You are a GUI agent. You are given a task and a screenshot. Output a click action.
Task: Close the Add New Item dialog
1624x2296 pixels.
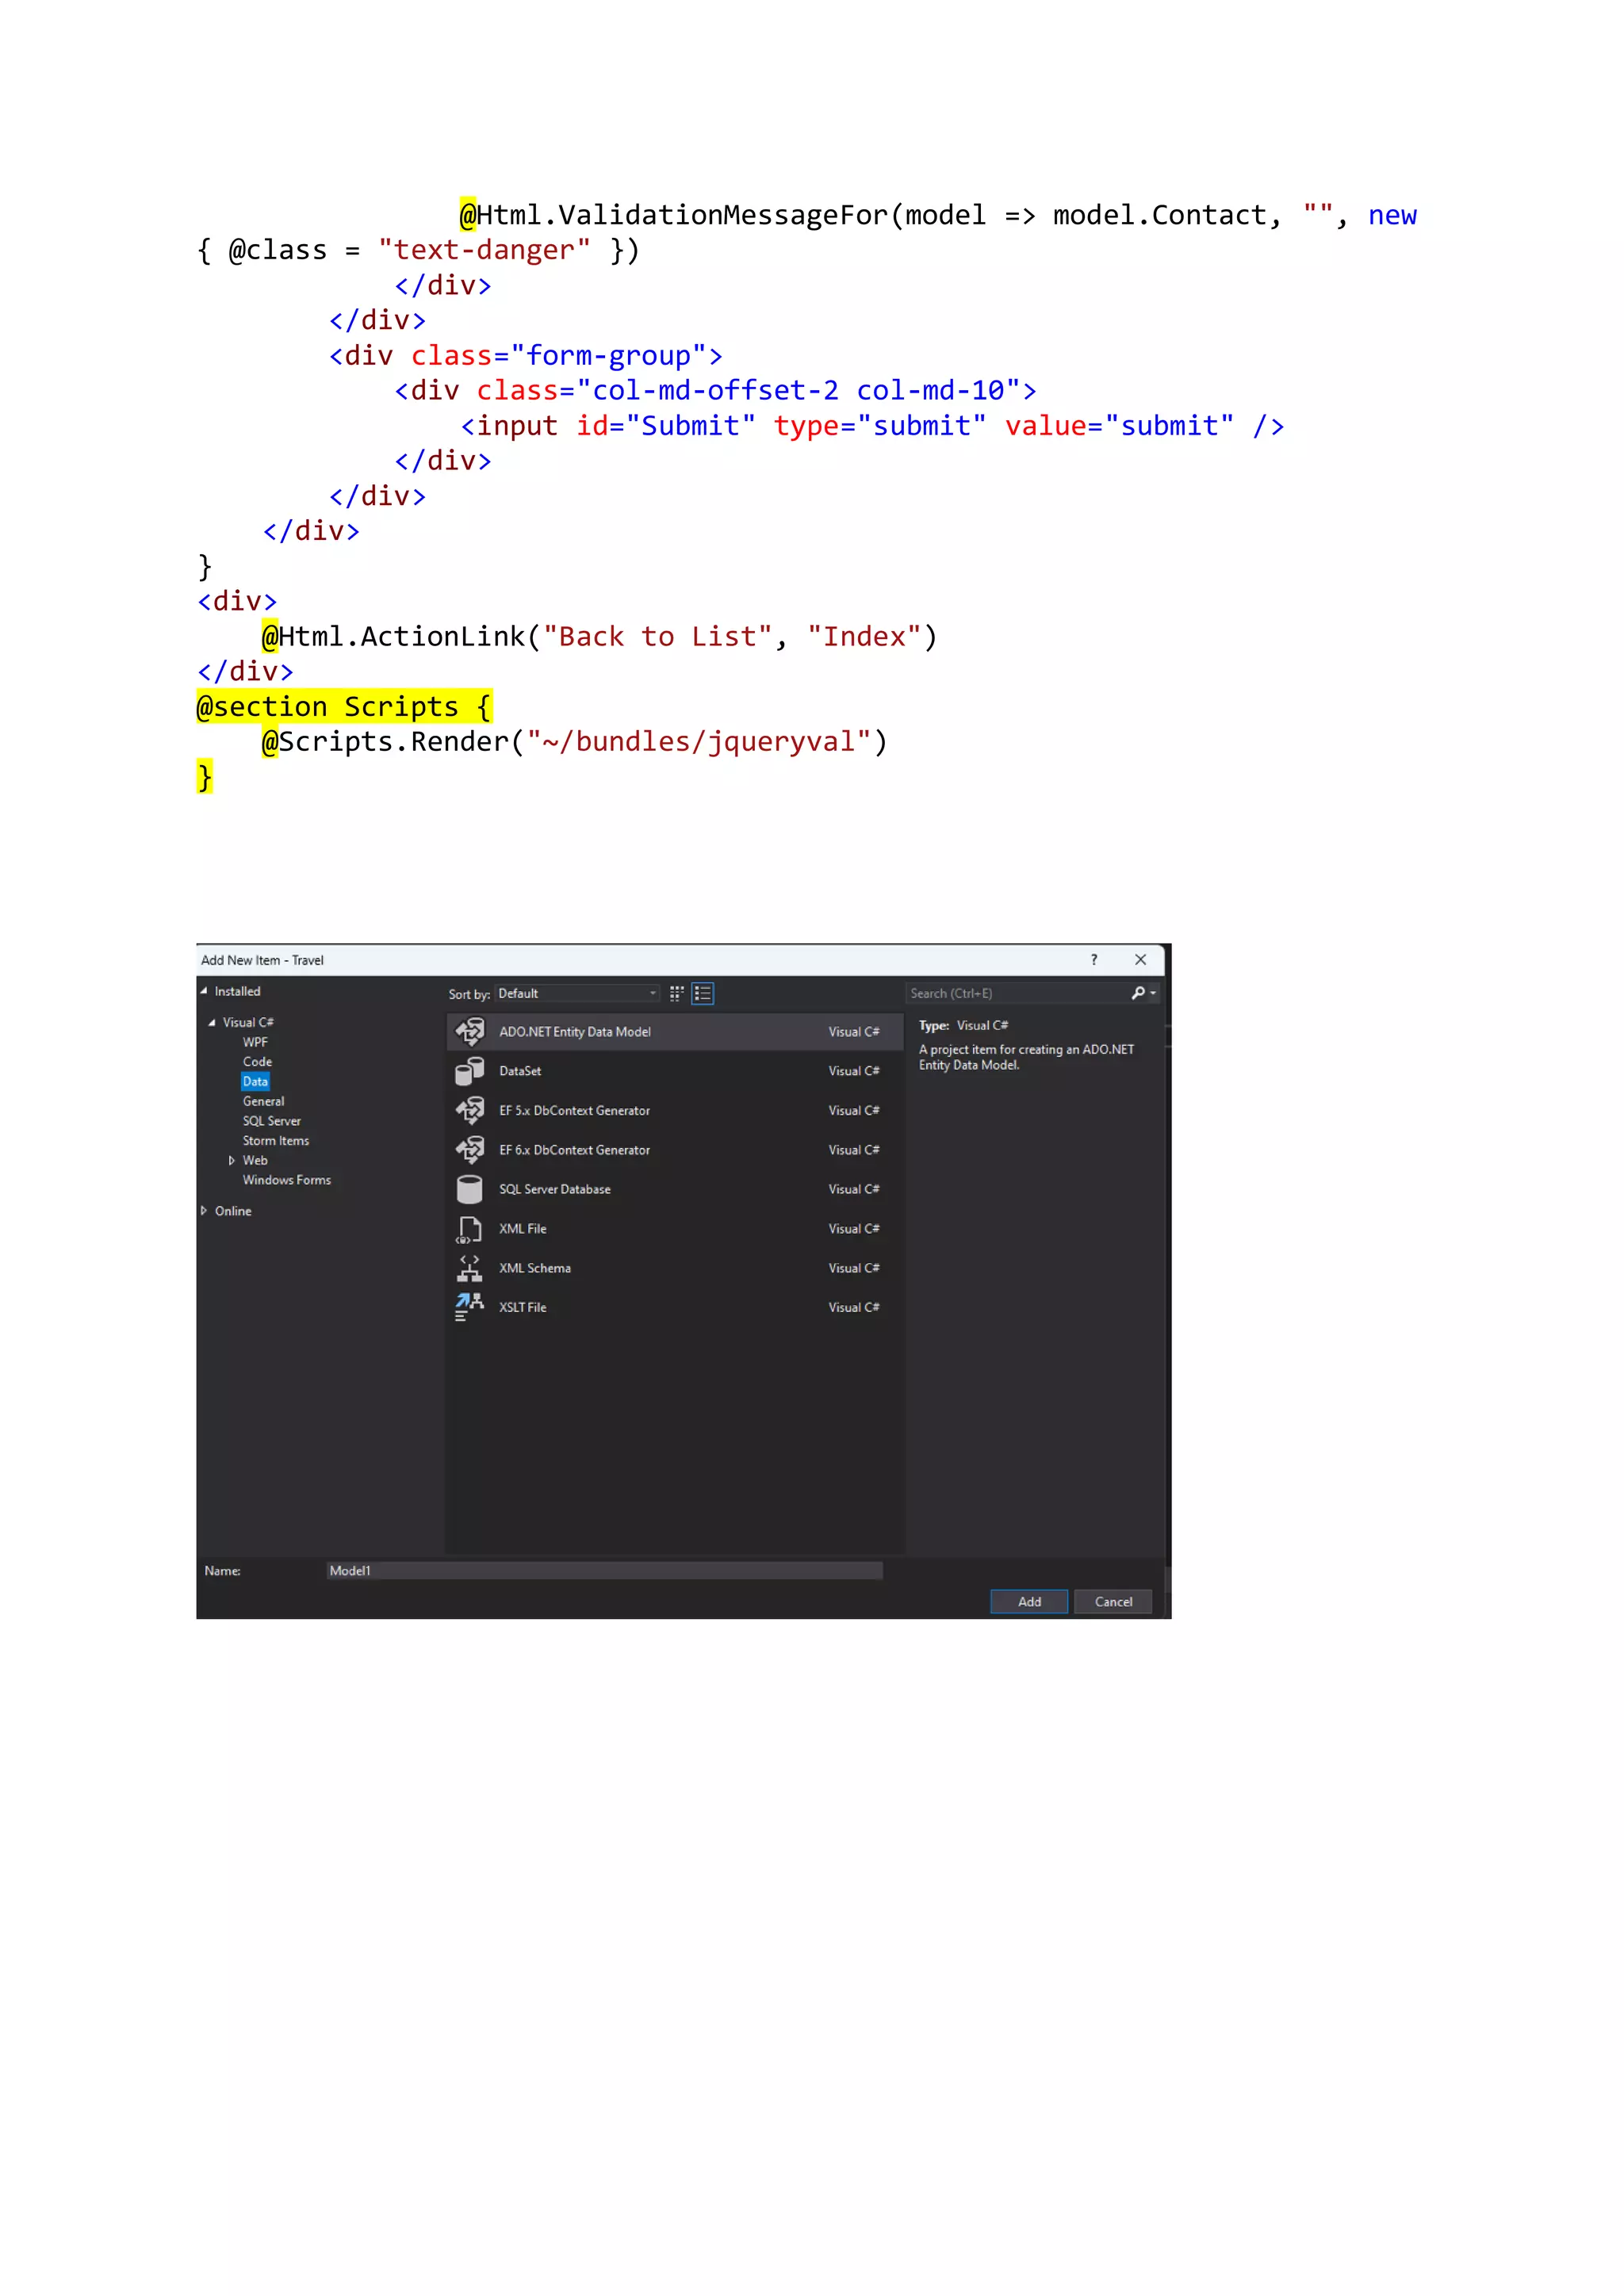1141,959
